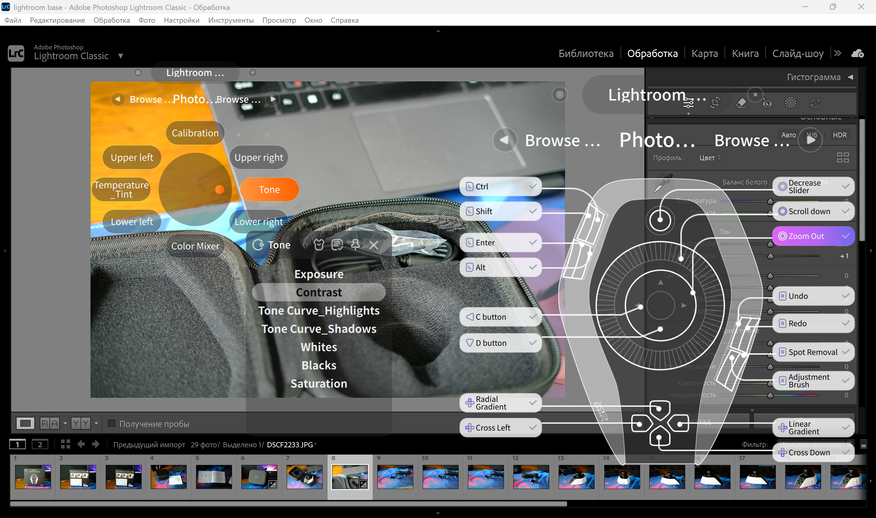876x518 pixels.
Task: Click small left arrow before Browse label
Action: pos(117,99)
